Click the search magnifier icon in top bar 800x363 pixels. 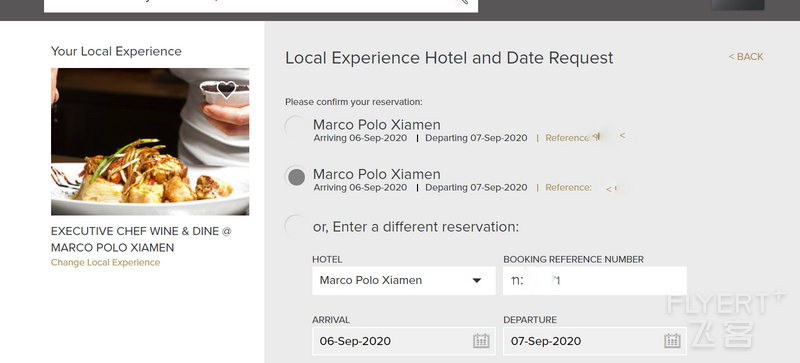coord(461,2)
